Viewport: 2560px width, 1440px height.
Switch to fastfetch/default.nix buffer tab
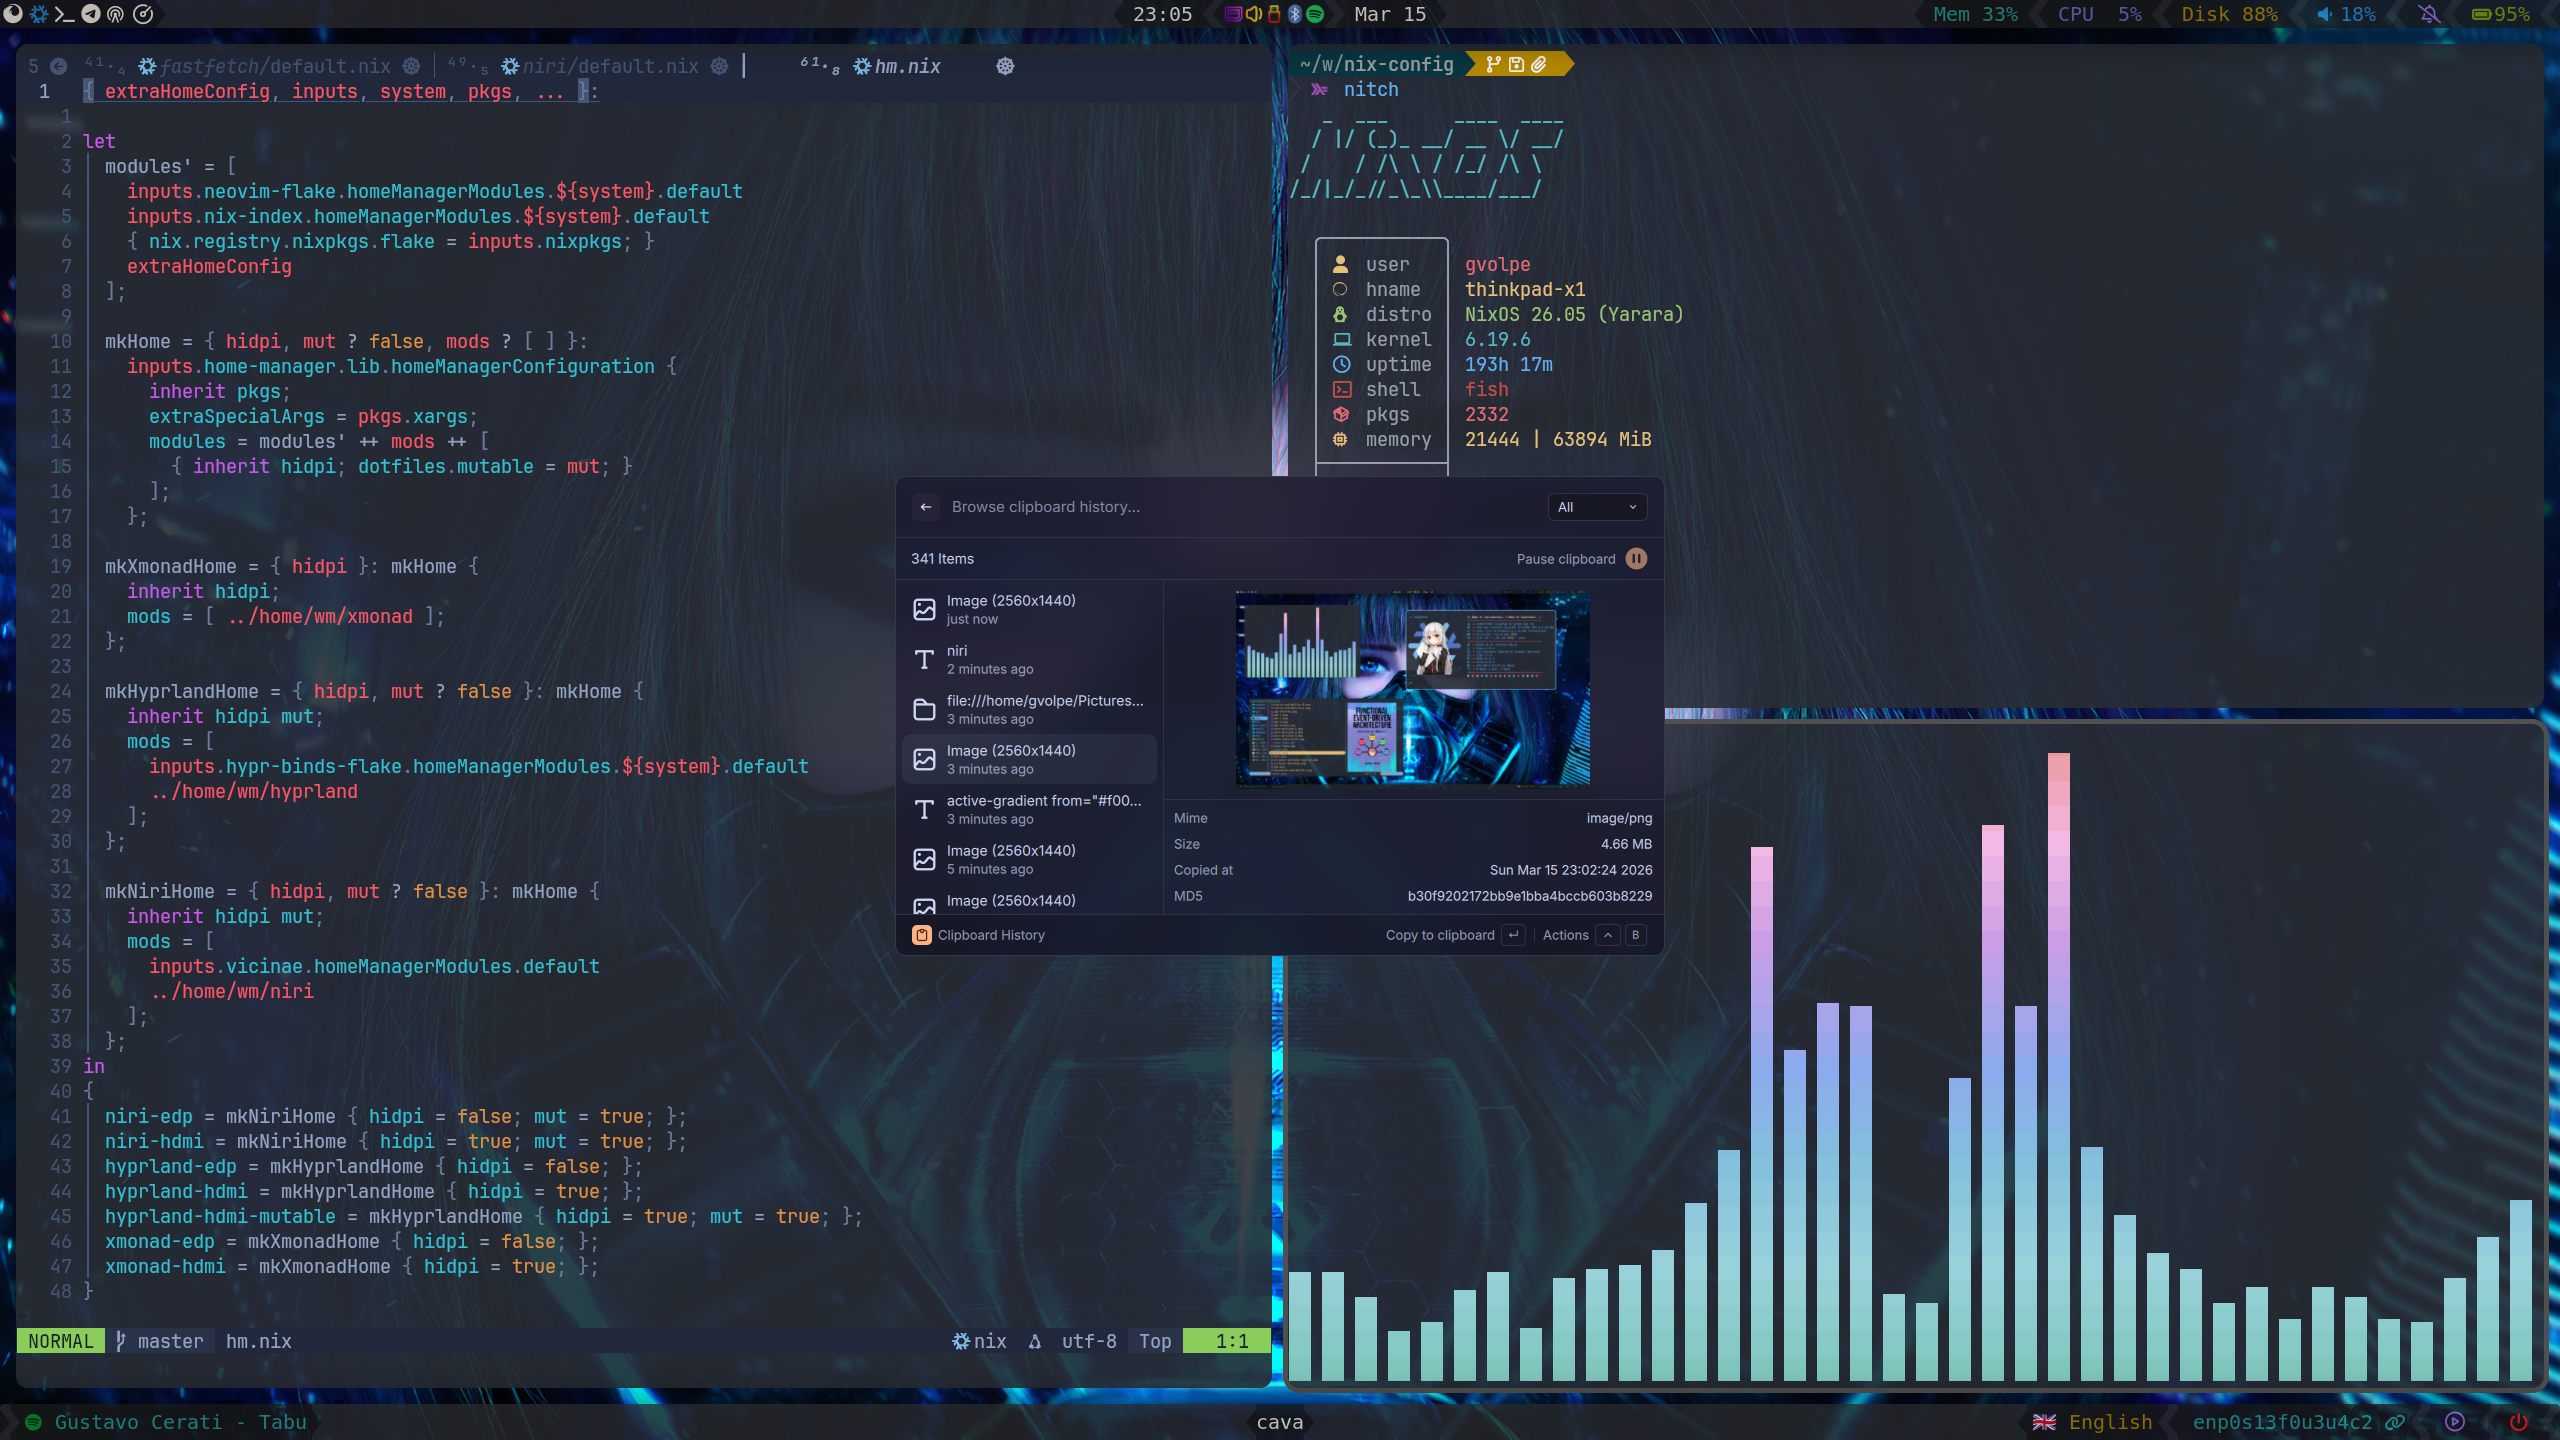274,66
